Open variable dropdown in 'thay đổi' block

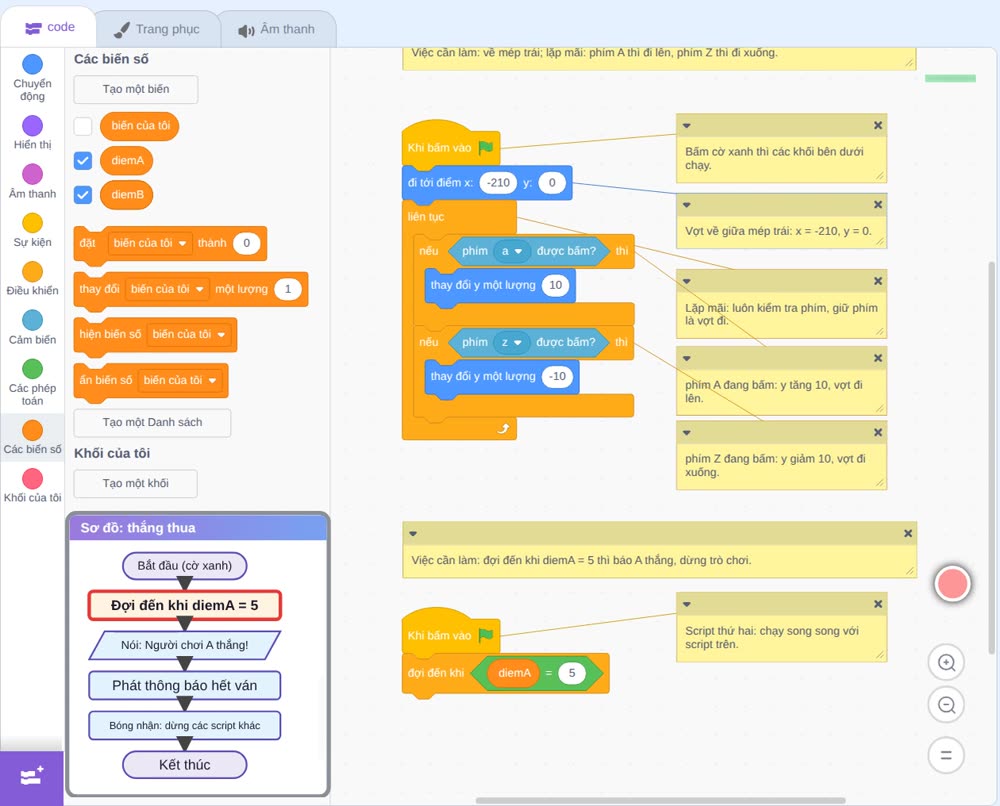(167, 289)
